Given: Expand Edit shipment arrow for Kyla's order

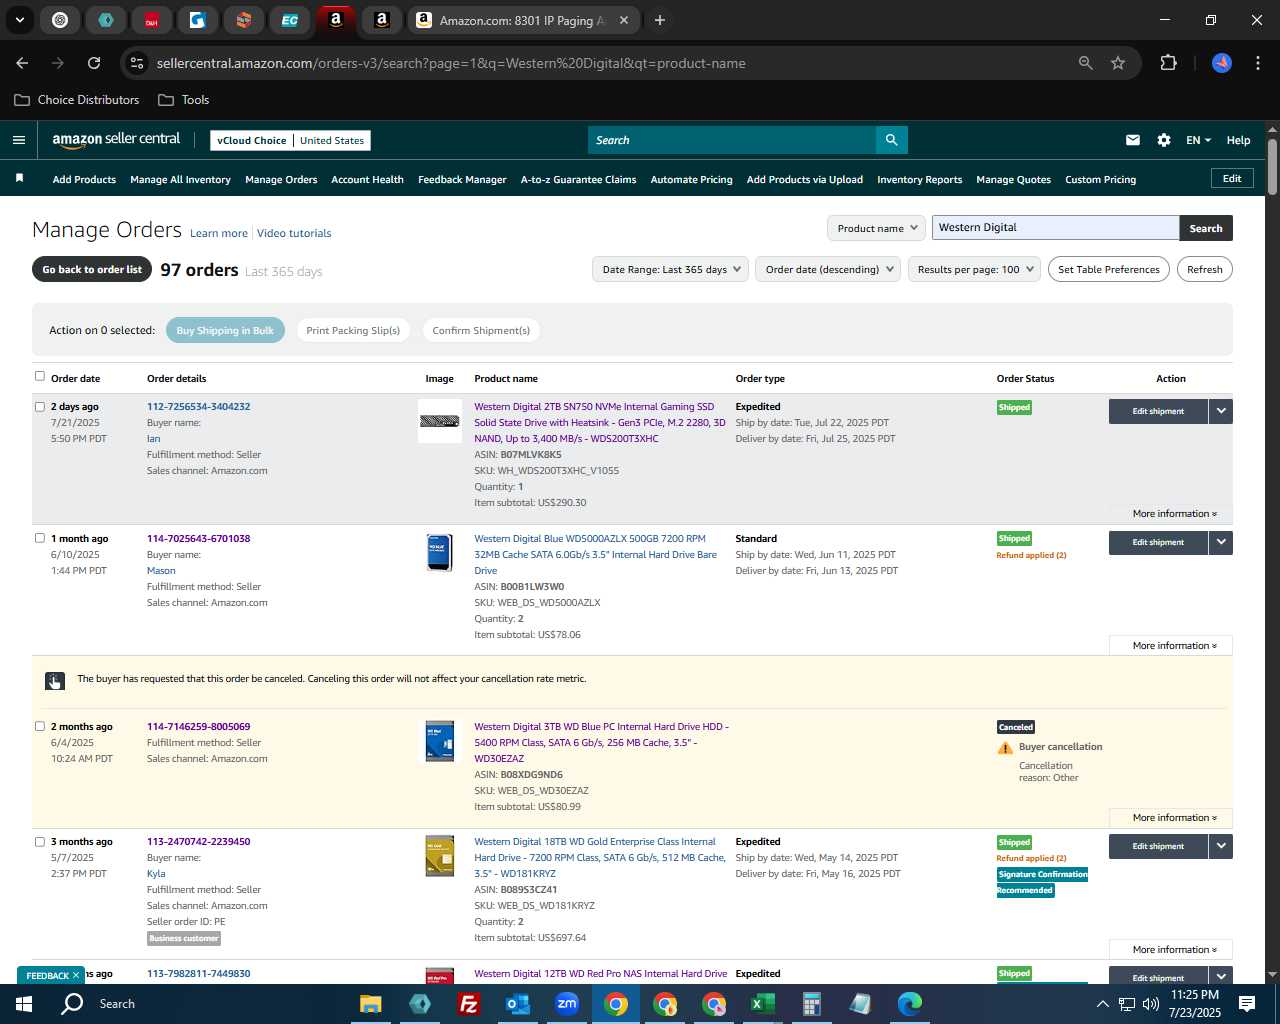Looking at the screenshot, I should pyautogui.click(x=1220, y=846).
